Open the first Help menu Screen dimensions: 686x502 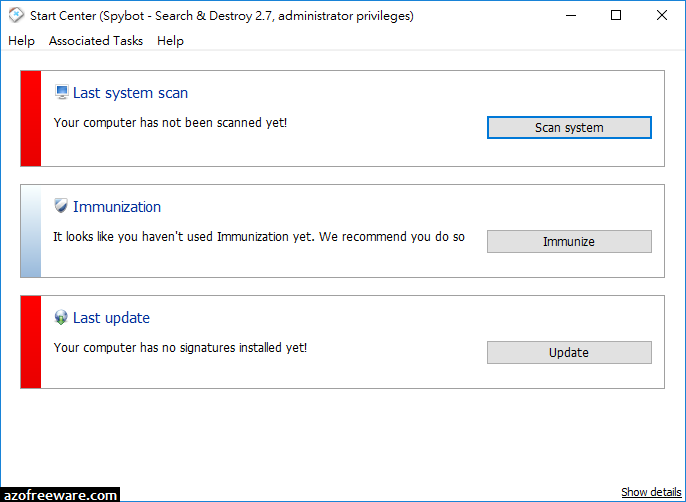(21, 41)
